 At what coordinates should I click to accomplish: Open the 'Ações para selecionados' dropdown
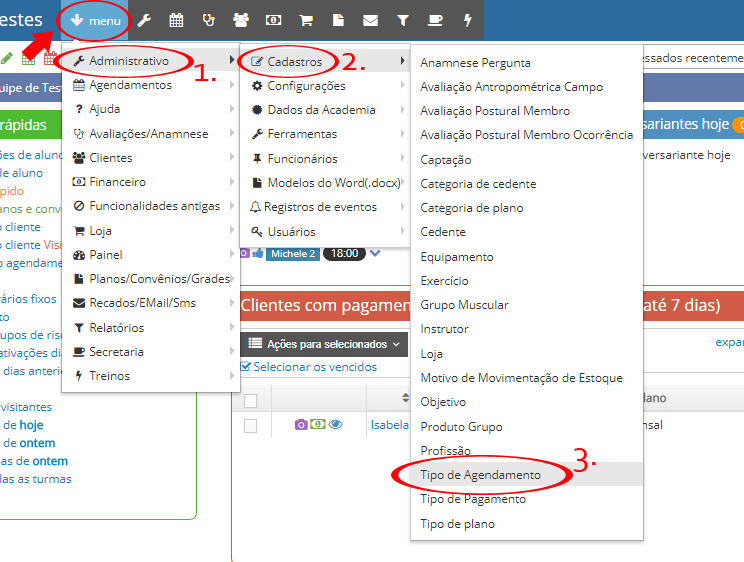pos(325,344)
